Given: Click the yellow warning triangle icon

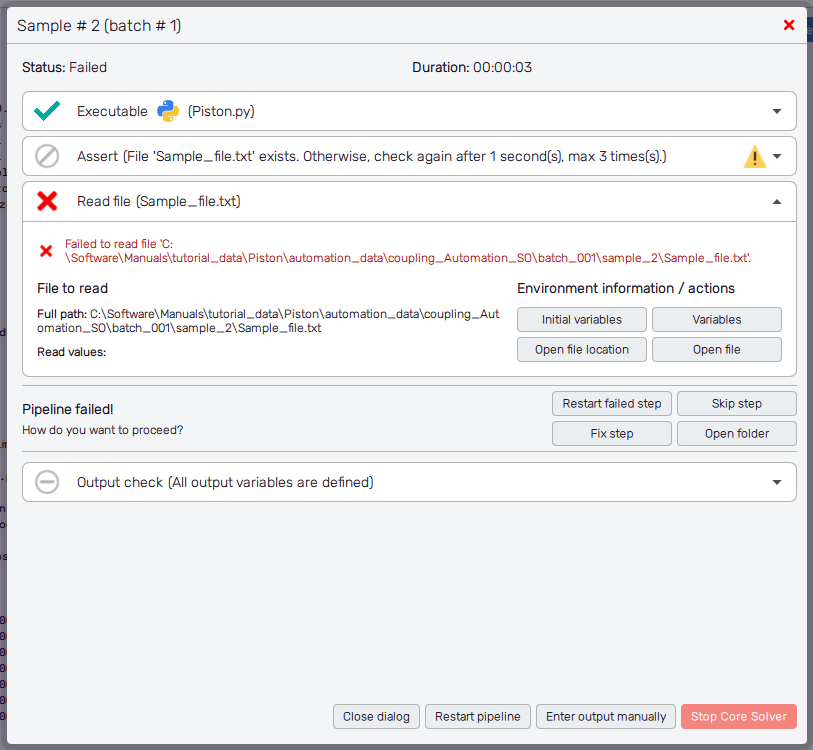Looking at the screenshot, I should point(754,157).
